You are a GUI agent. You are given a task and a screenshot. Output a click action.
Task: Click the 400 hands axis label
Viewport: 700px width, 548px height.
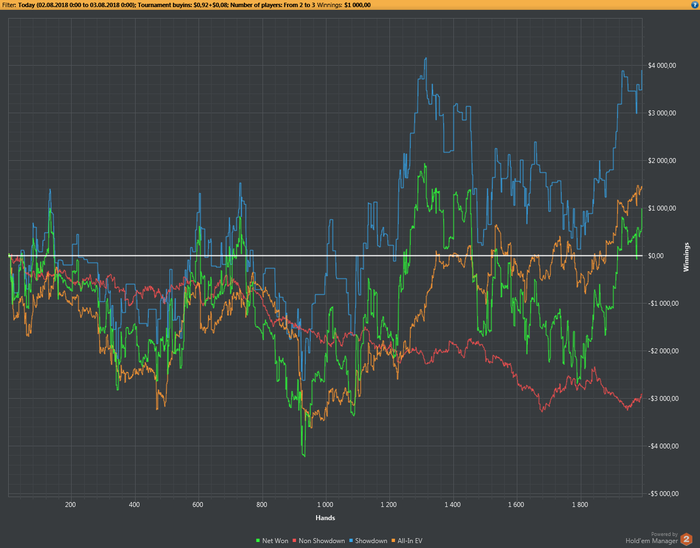tap(134, 505)
